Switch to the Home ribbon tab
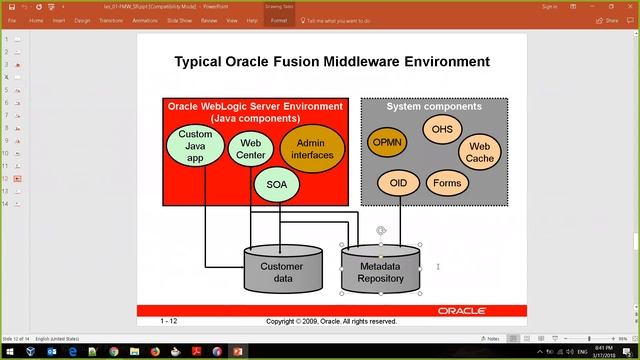The height and width of the screenshot is (360, 640). pos(36,20)
